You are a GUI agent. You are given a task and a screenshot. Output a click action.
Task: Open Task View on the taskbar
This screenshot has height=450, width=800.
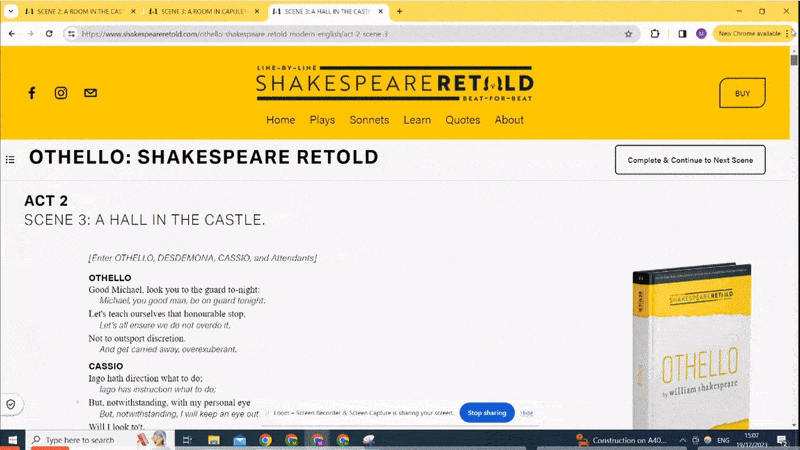click(x=187, y=440)
